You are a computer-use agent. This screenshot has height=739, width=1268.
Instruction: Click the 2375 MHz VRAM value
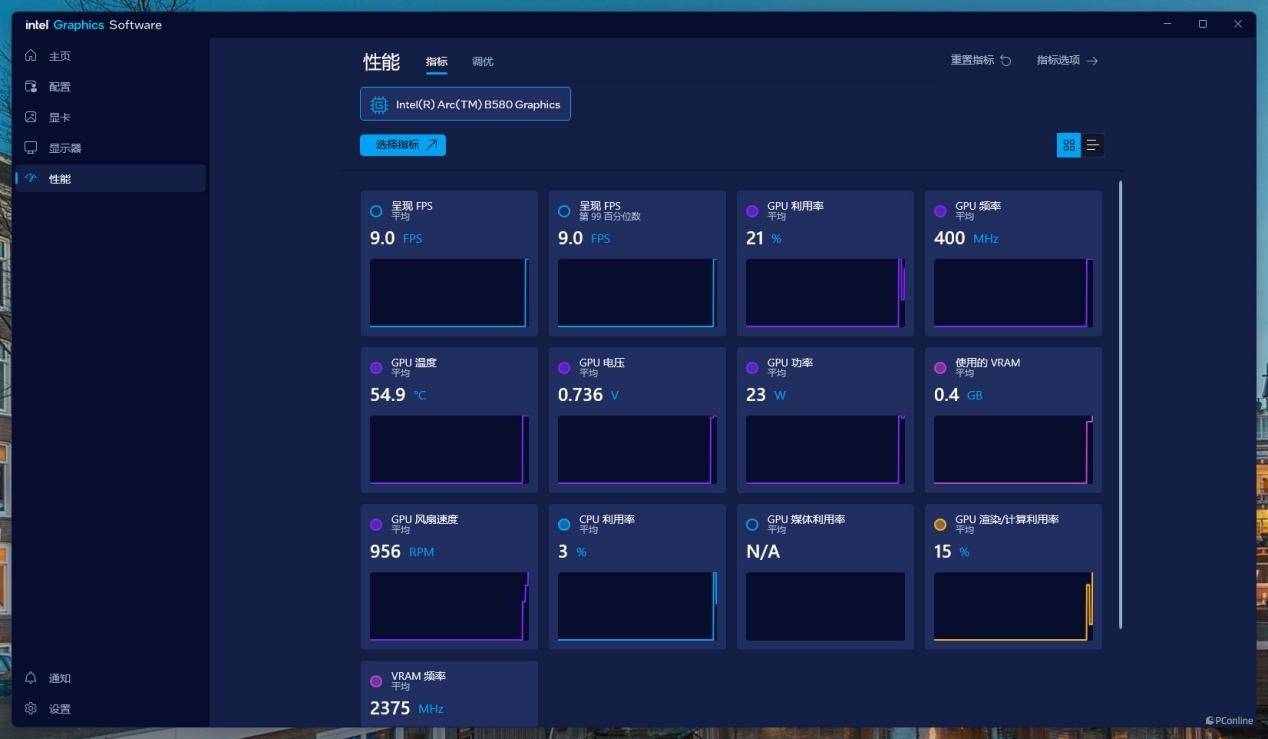click(407, 708)
